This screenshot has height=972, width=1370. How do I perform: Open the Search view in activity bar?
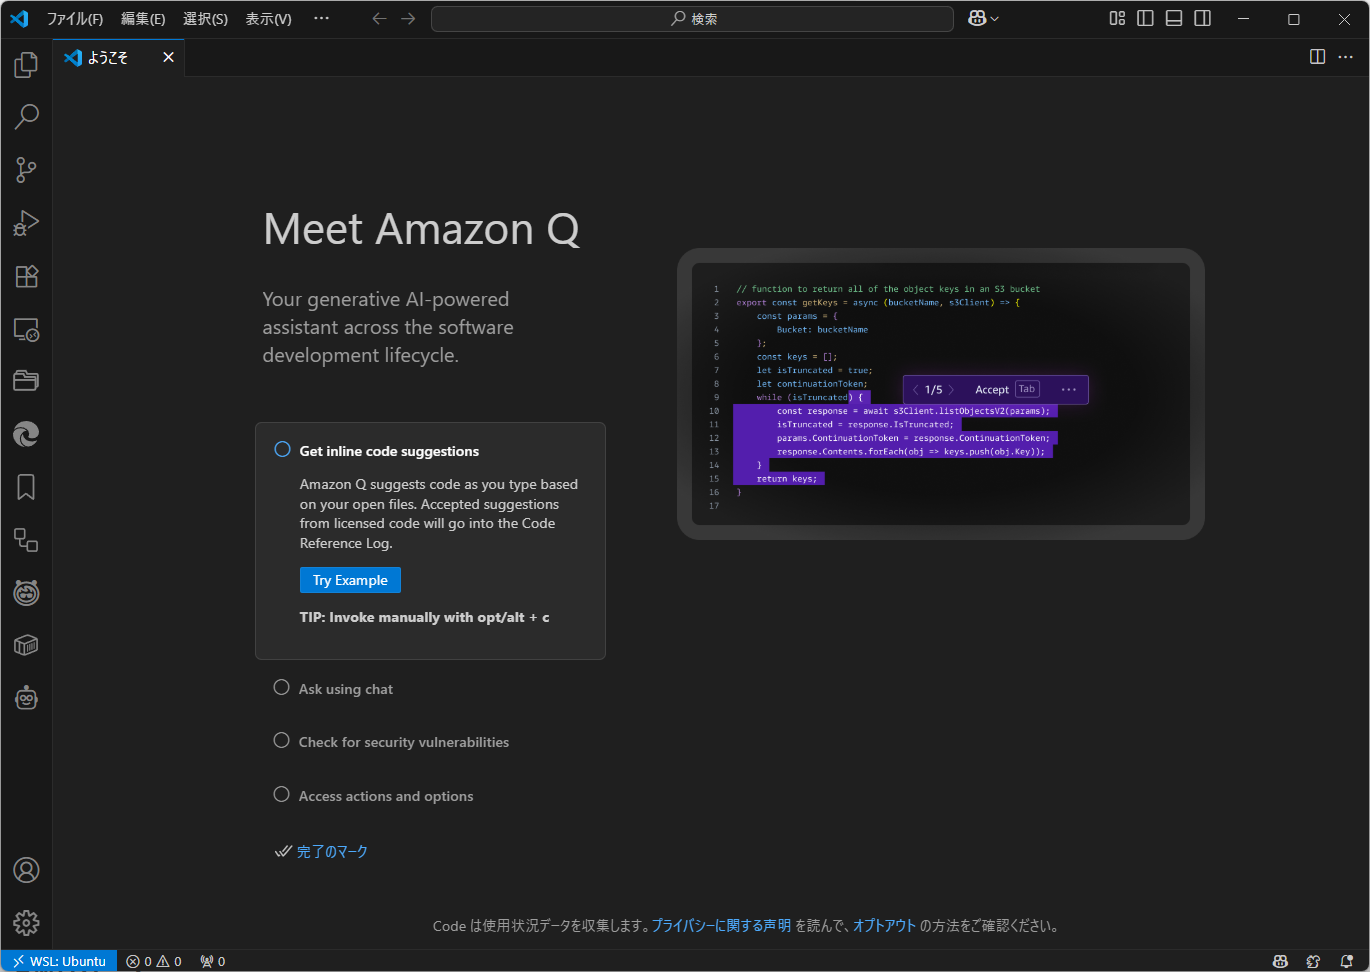[26, 117]
